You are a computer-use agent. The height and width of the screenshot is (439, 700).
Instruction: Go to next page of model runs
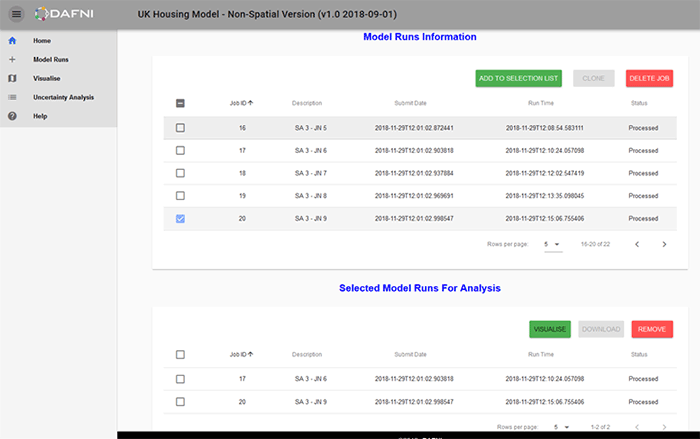664,244
